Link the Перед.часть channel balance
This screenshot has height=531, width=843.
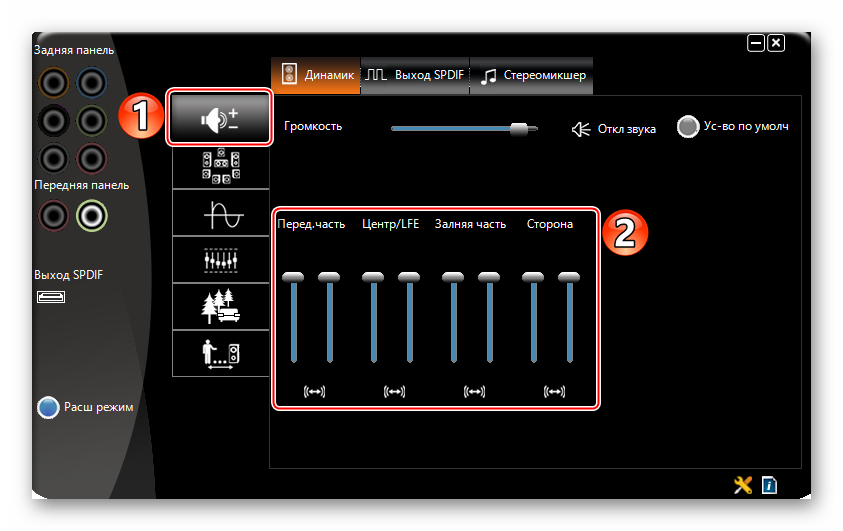click(x=311, y=392)
